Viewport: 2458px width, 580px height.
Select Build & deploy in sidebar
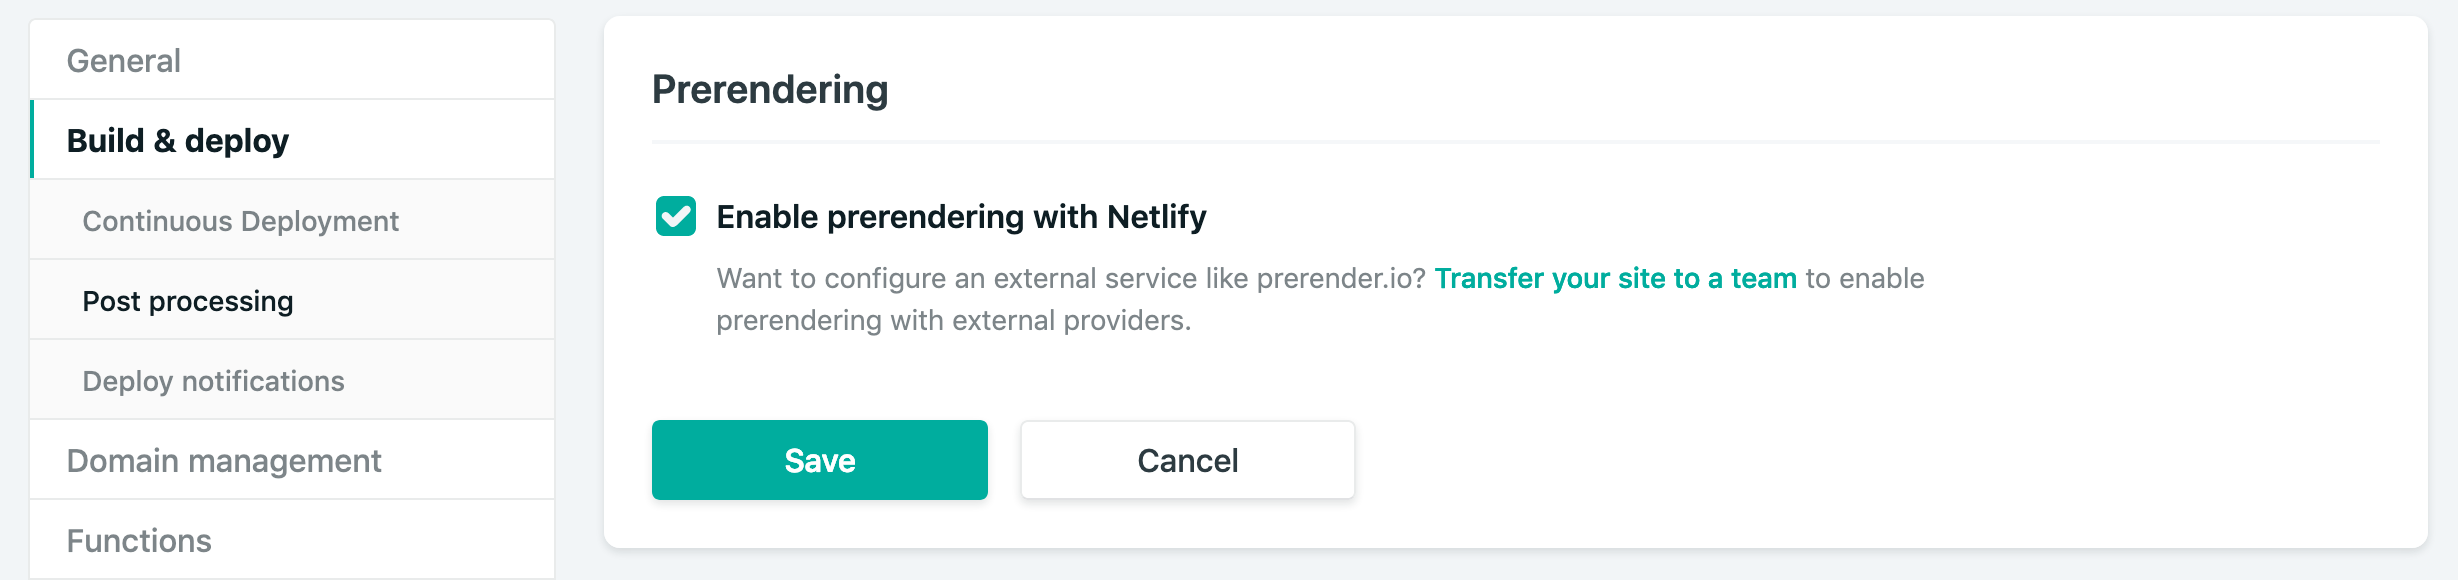point(178,141)
